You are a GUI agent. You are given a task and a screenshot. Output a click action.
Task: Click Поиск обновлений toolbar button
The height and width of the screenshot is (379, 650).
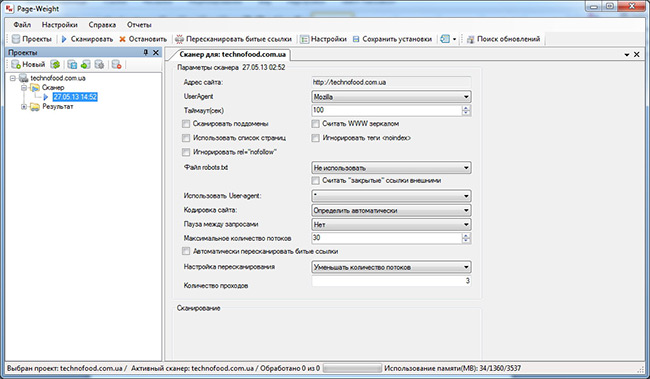coord(503,39)
